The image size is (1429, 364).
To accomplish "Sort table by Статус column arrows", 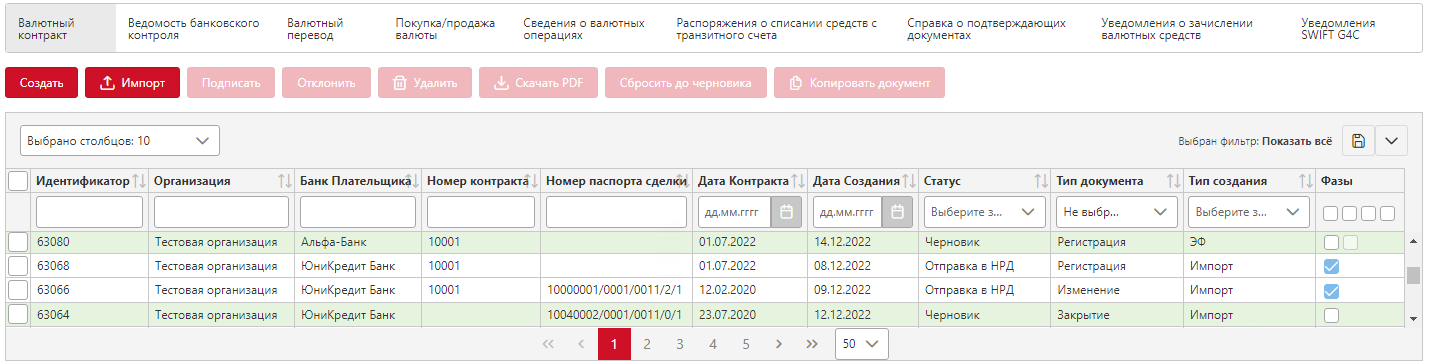I will (1039, 181).
